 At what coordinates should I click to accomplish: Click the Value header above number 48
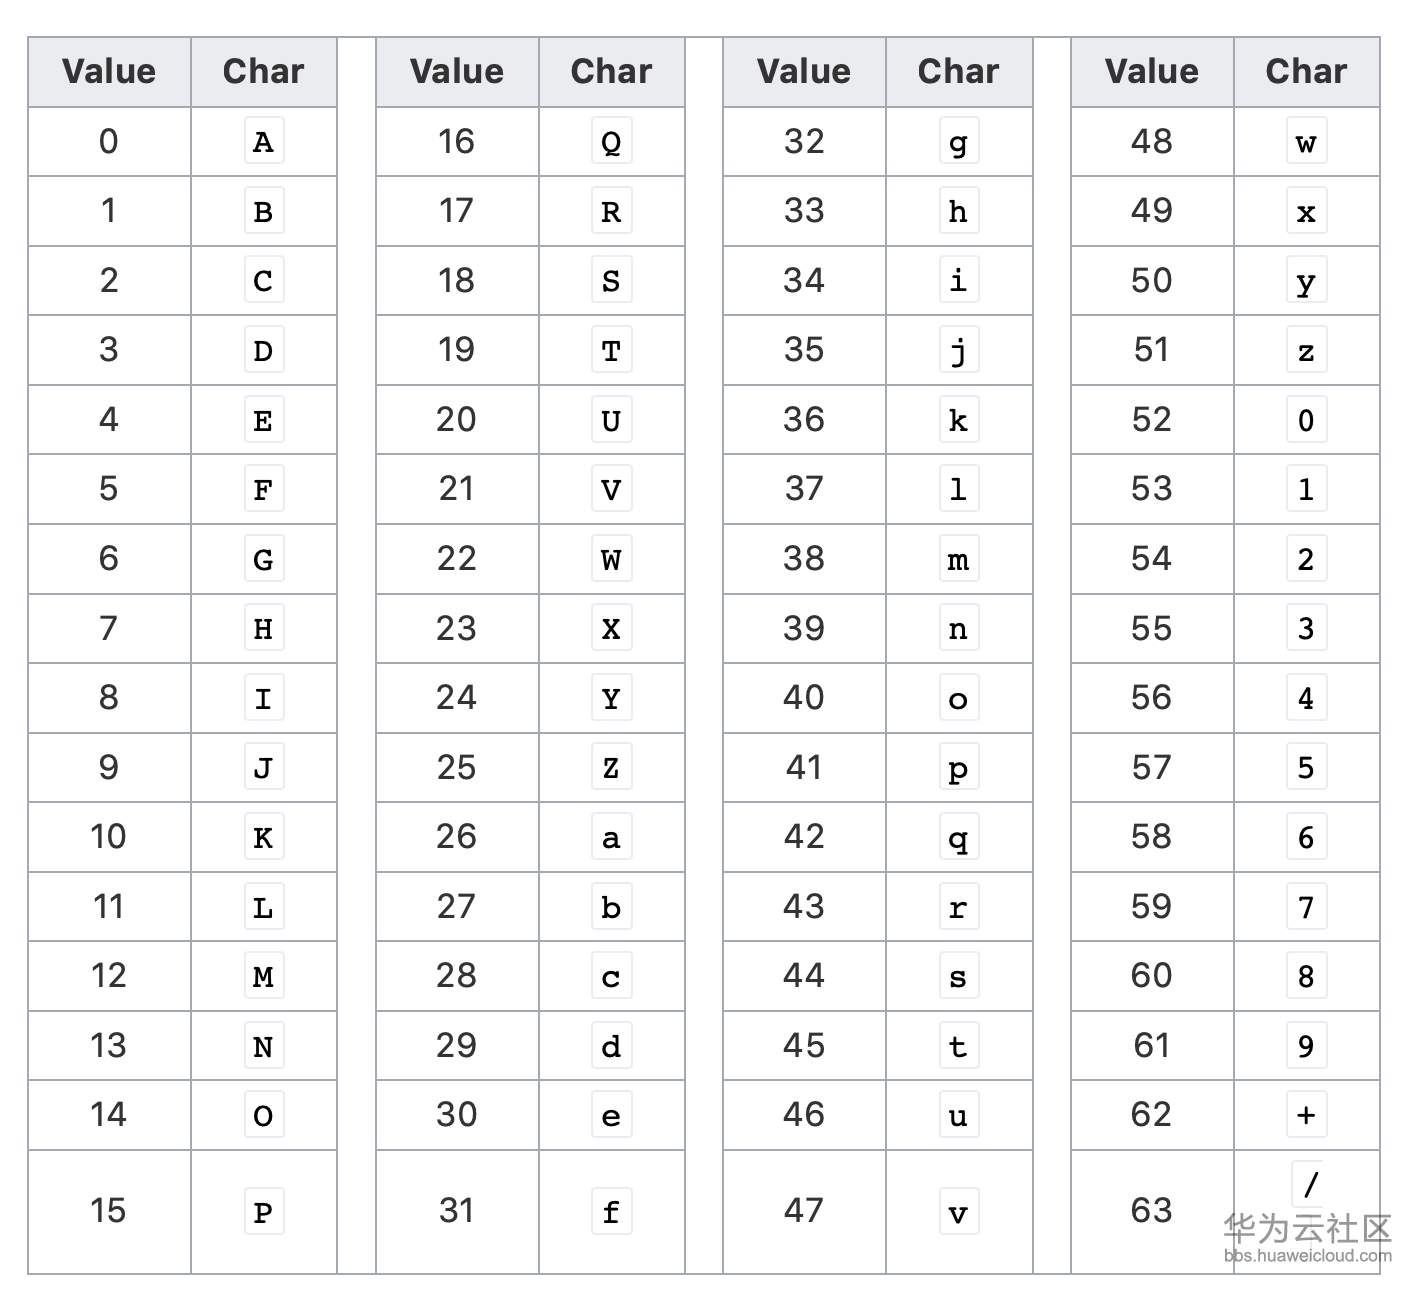1151,72
